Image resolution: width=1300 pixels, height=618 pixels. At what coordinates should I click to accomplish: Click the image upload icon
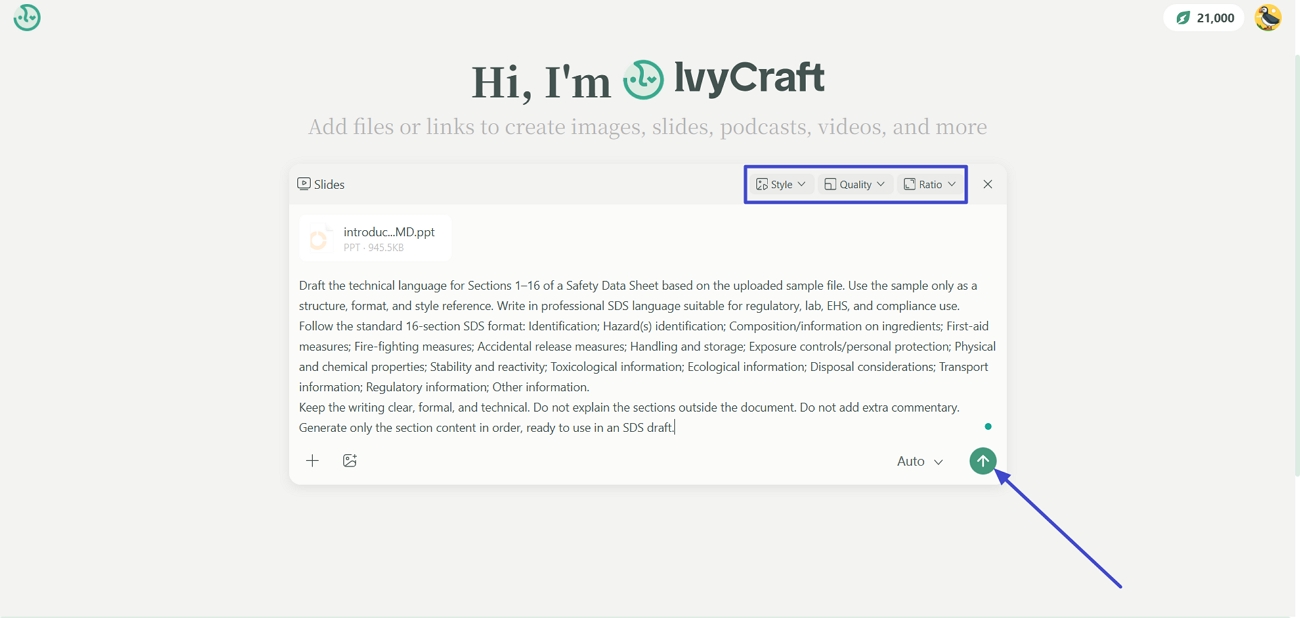(350, 461)
